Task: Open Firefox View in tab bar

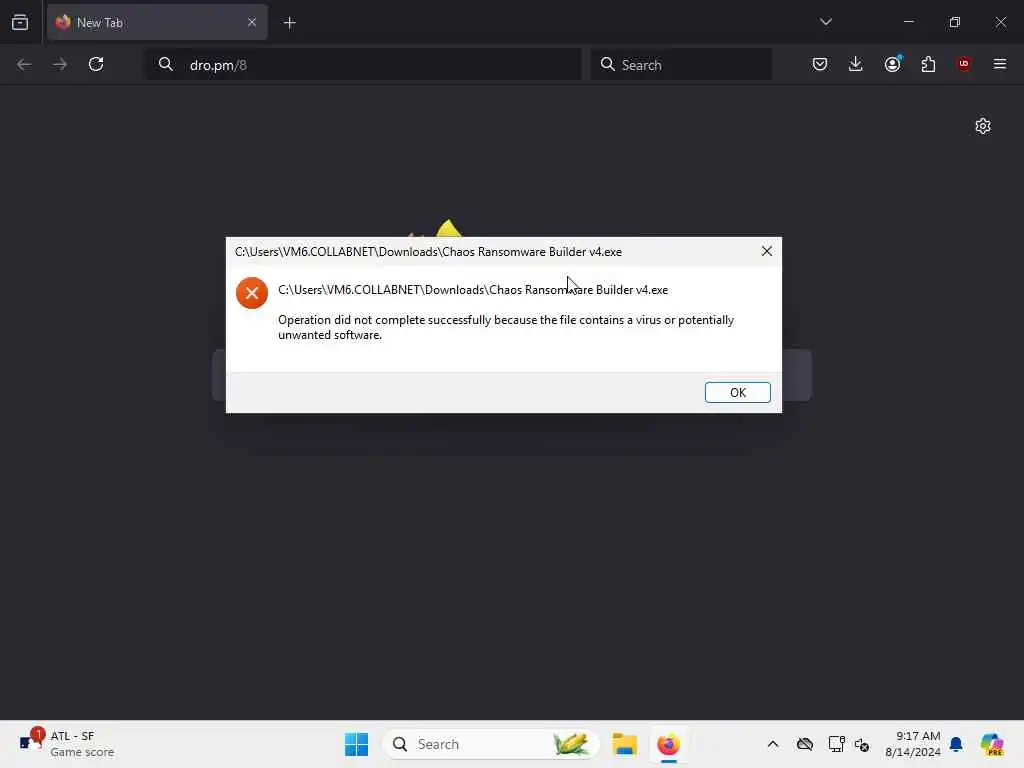Action: click(20, 22)
